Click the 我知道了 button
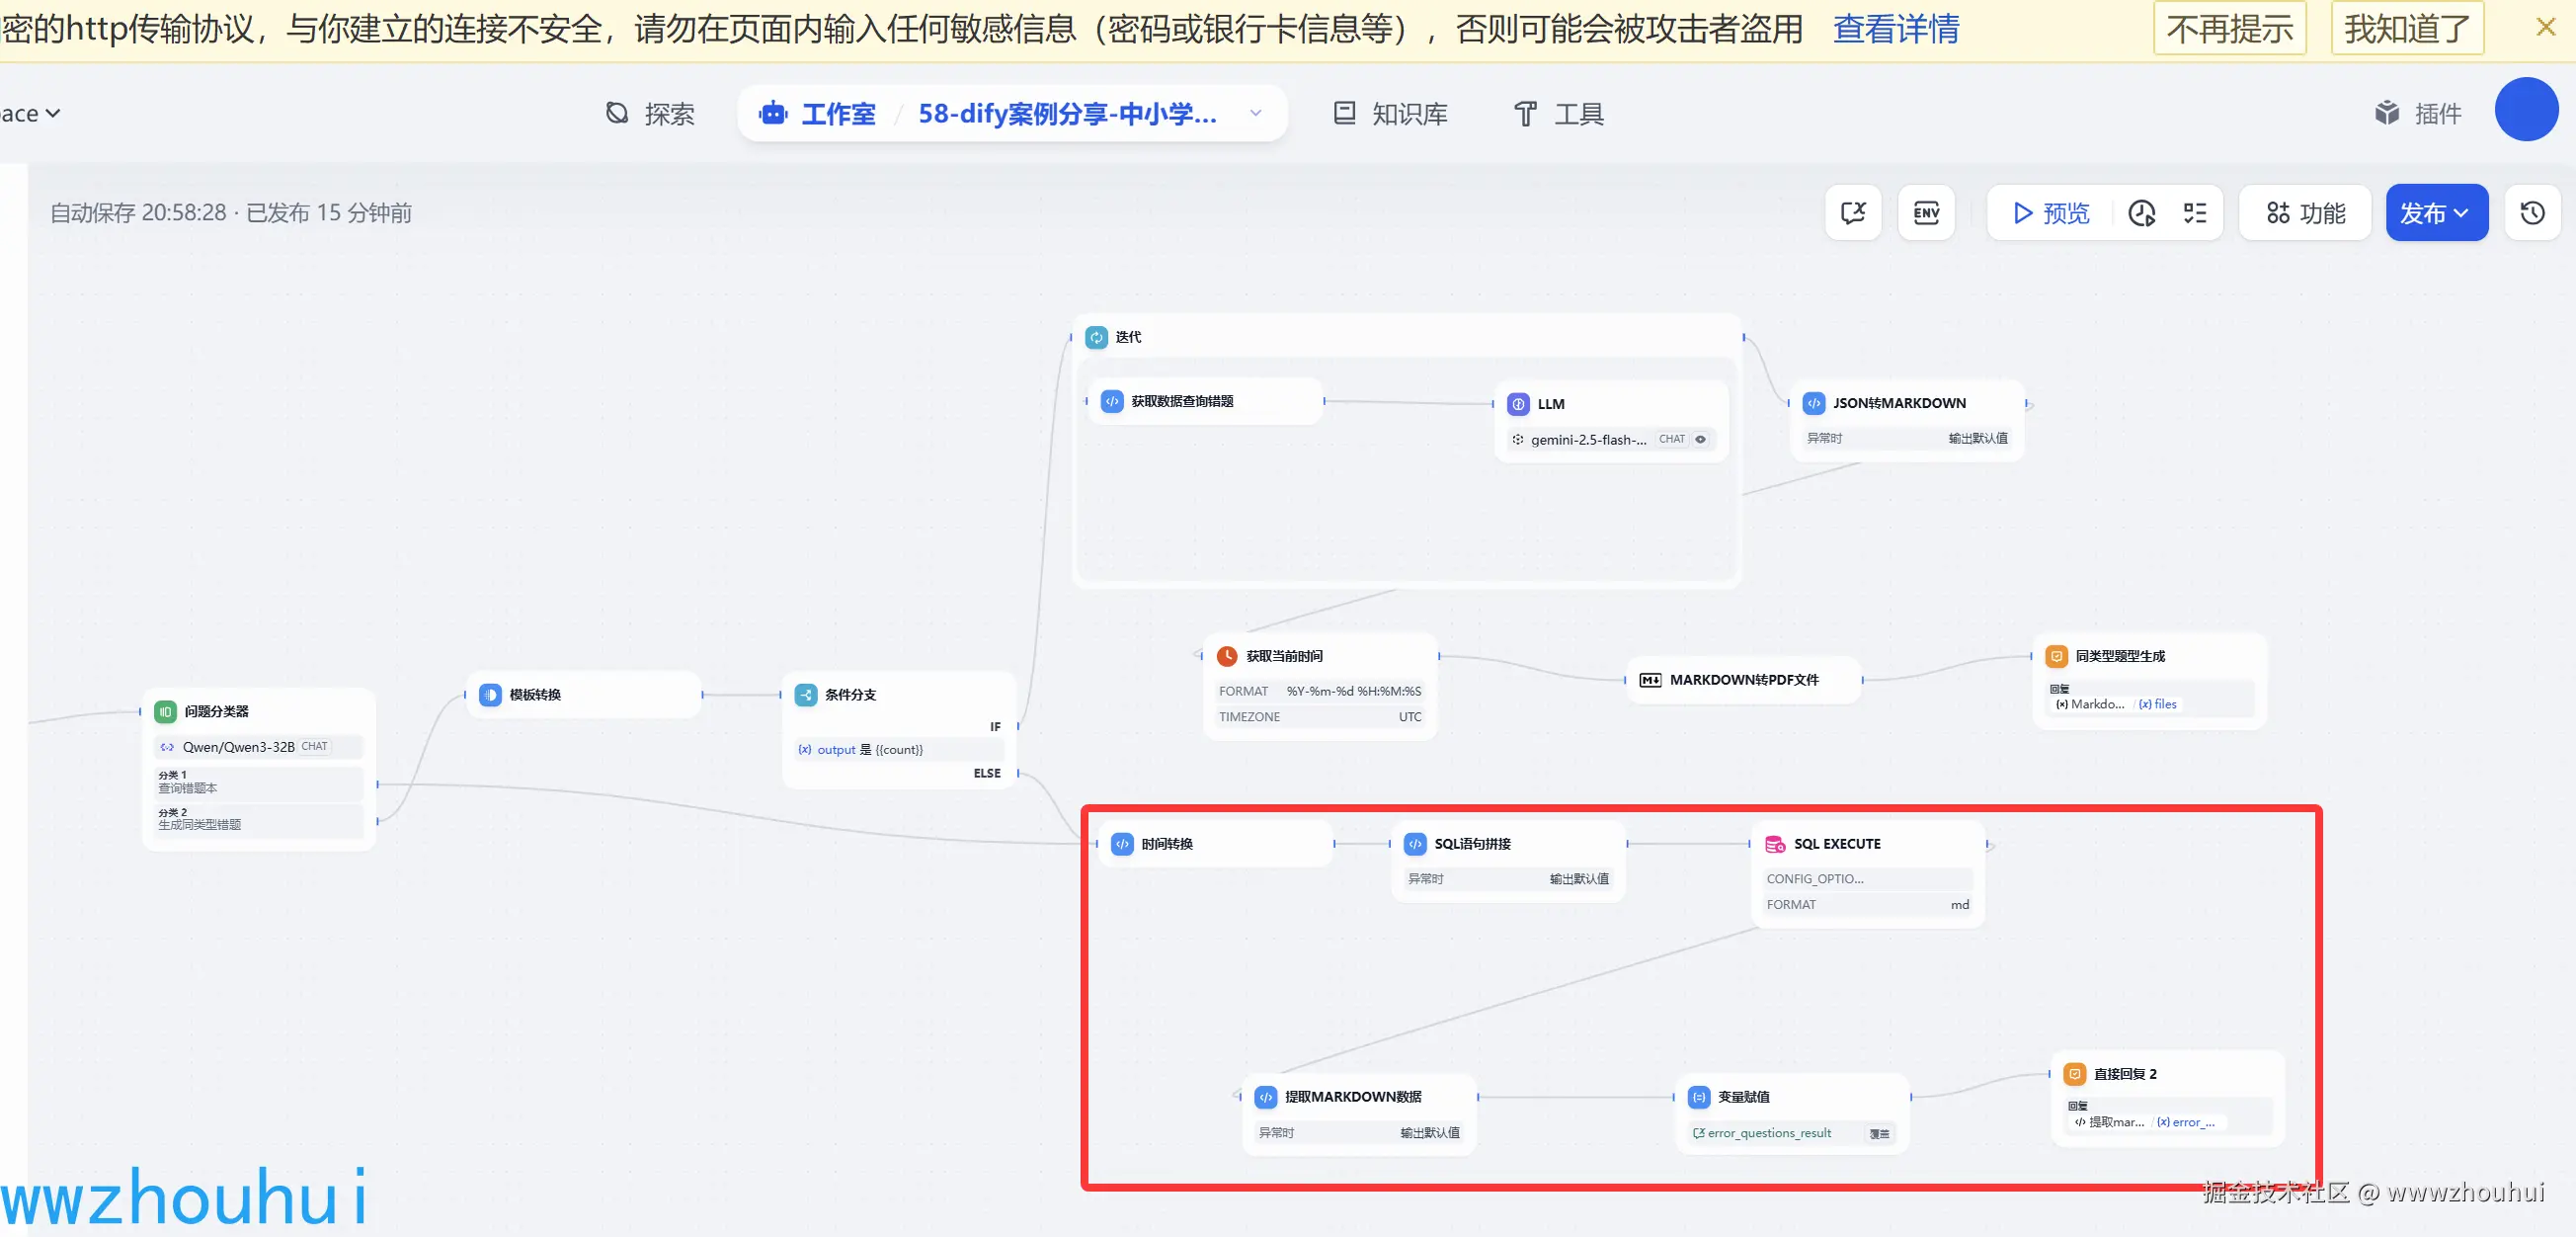The image size is (2576, 1237). 2406,29
